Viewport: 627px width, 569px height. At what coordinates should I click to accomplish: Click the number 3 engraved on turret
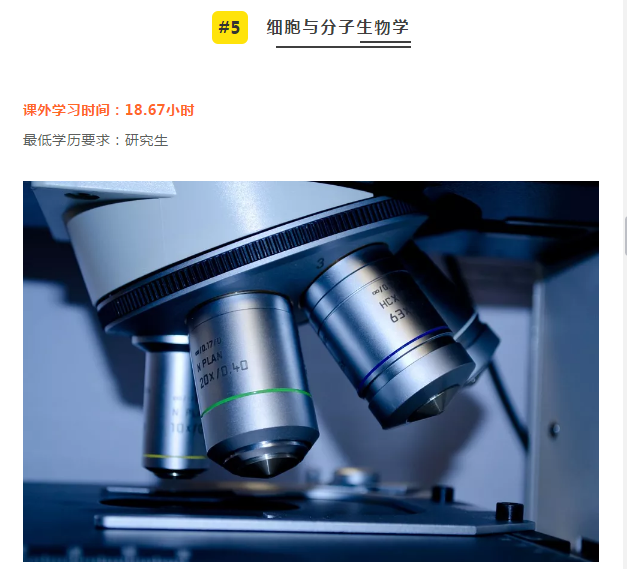[320, 263]
